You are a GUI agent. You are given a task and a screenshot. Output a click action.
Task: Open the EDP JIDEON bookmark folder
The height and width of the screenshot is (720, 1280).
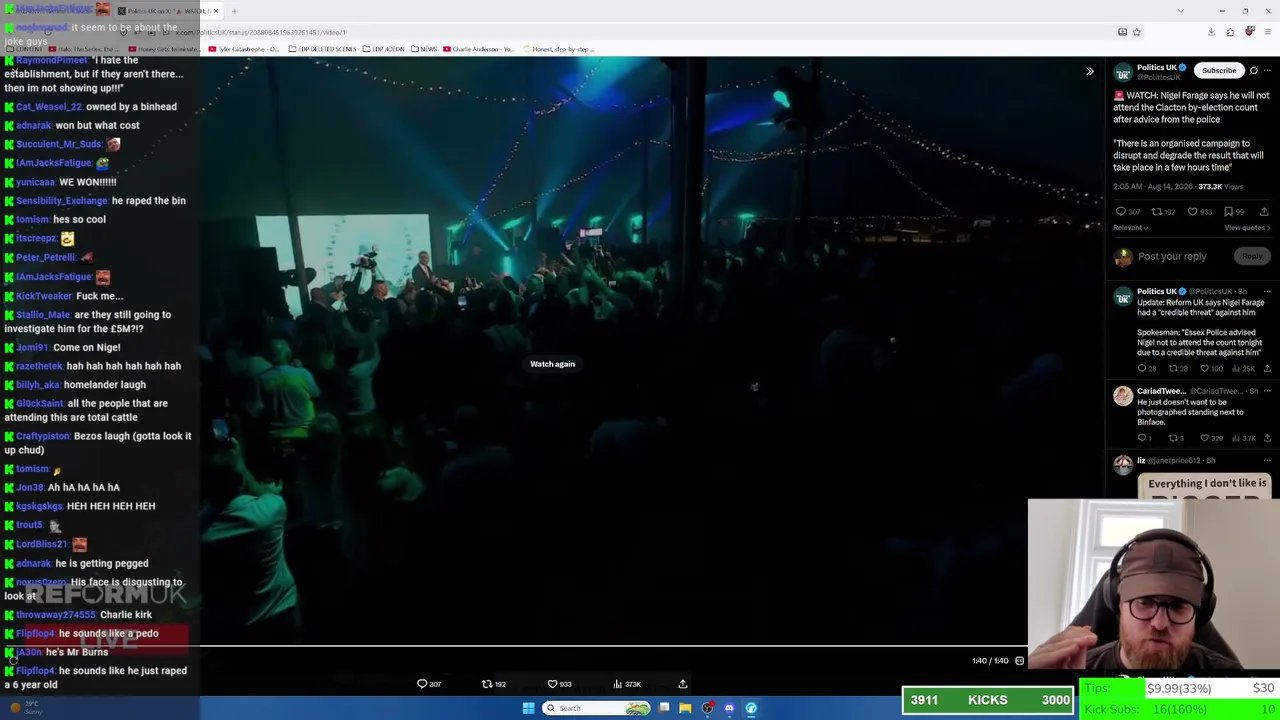tap(384, 49)
